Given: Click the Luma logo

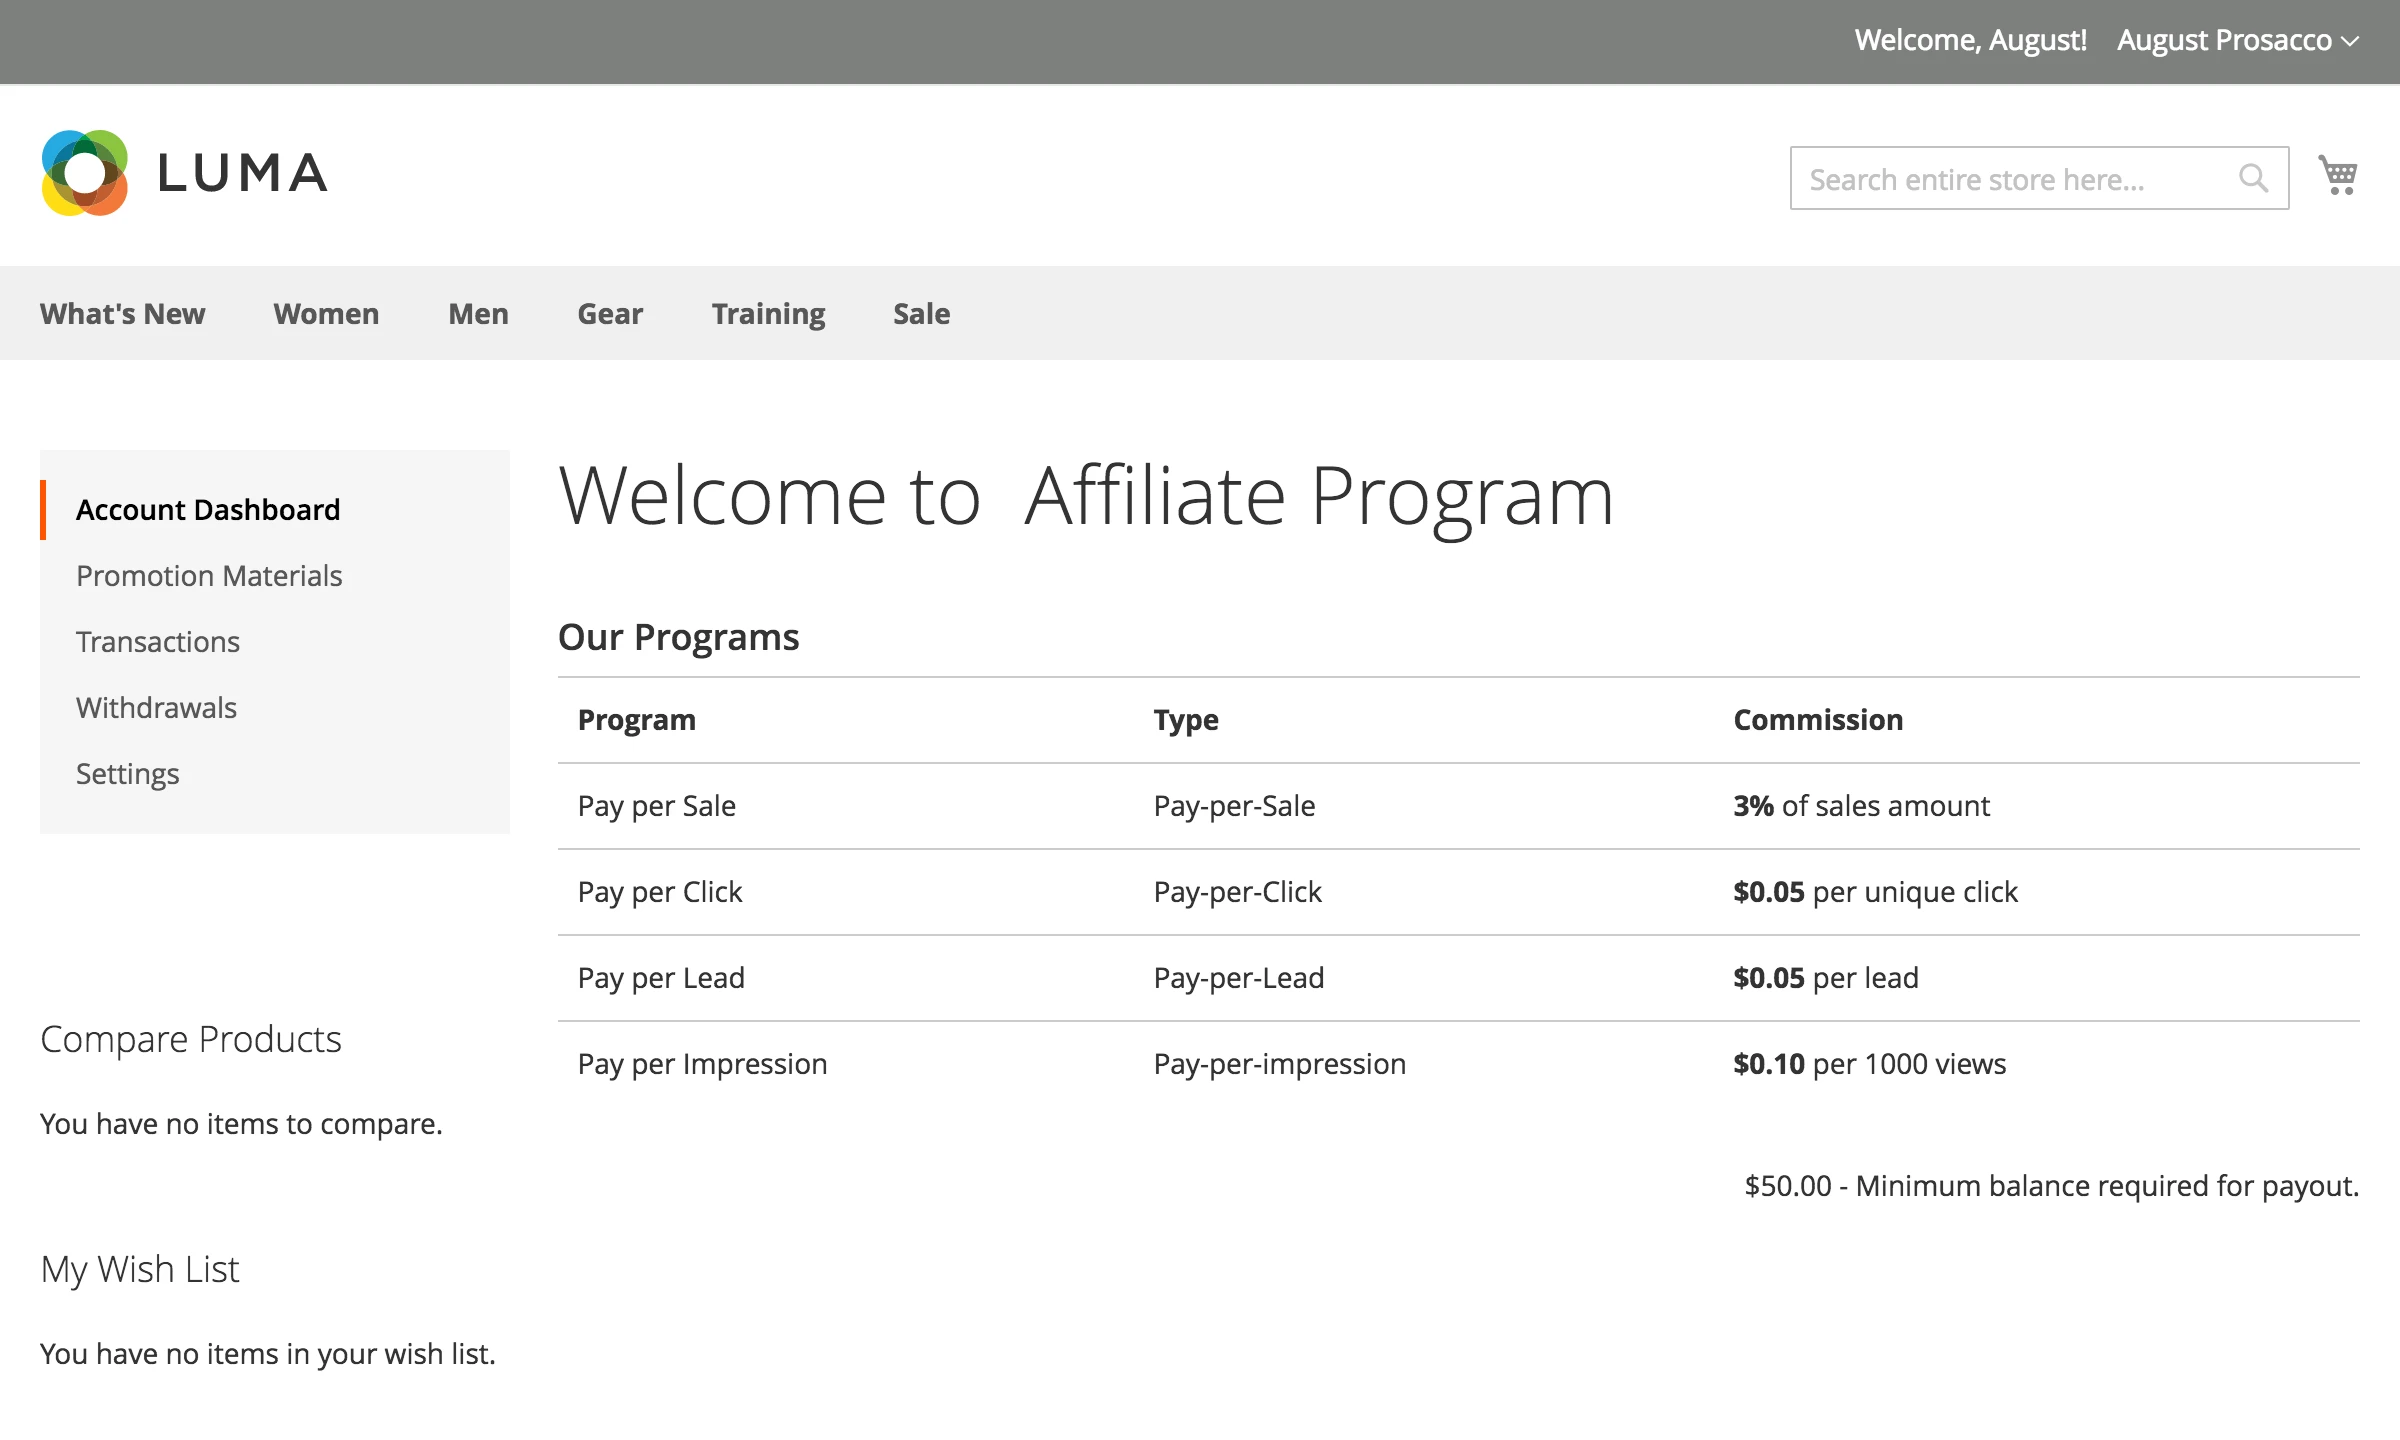Looking at the screenshot, I should tap(185, 172).
